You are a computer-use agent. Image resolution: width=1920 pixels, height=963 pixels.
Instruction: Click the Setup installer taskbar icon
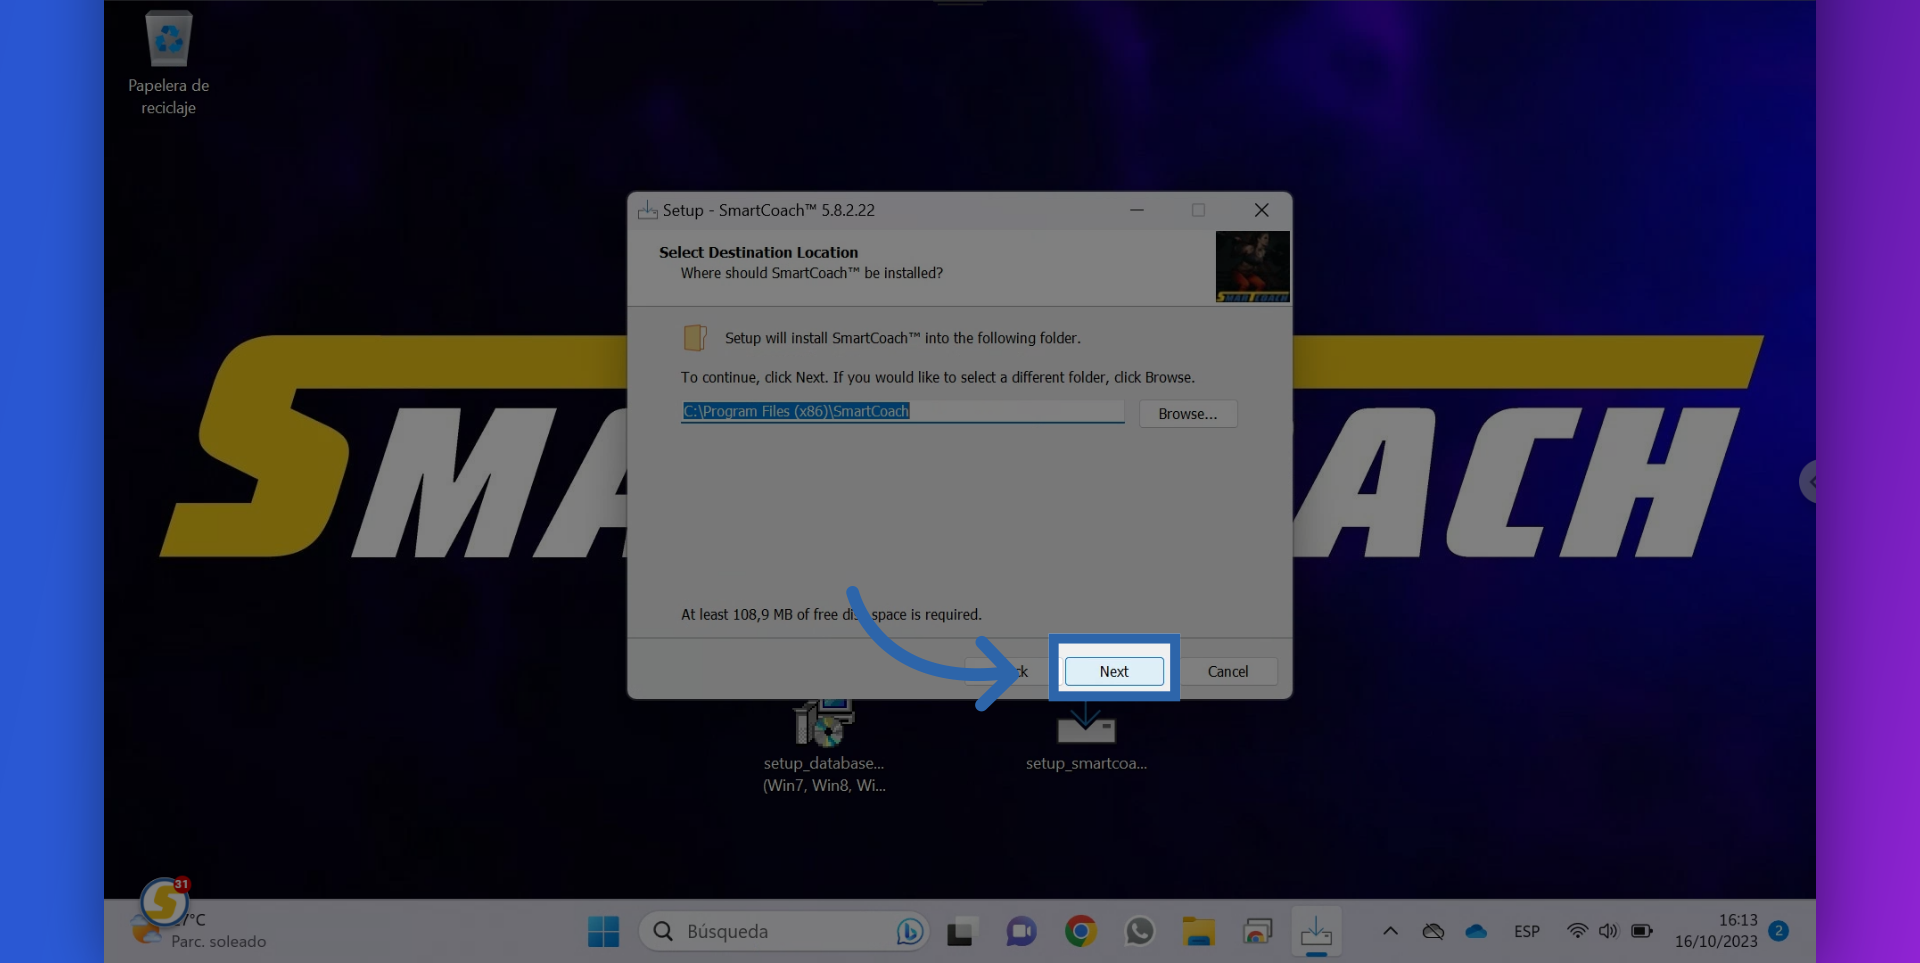tap(1316, 931)
